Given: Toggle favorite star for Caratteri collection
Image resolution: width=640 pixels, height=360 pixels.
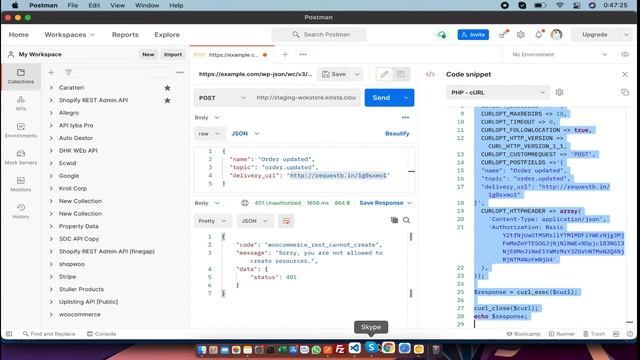Looking at the screenshot, I should click(167, 88).
